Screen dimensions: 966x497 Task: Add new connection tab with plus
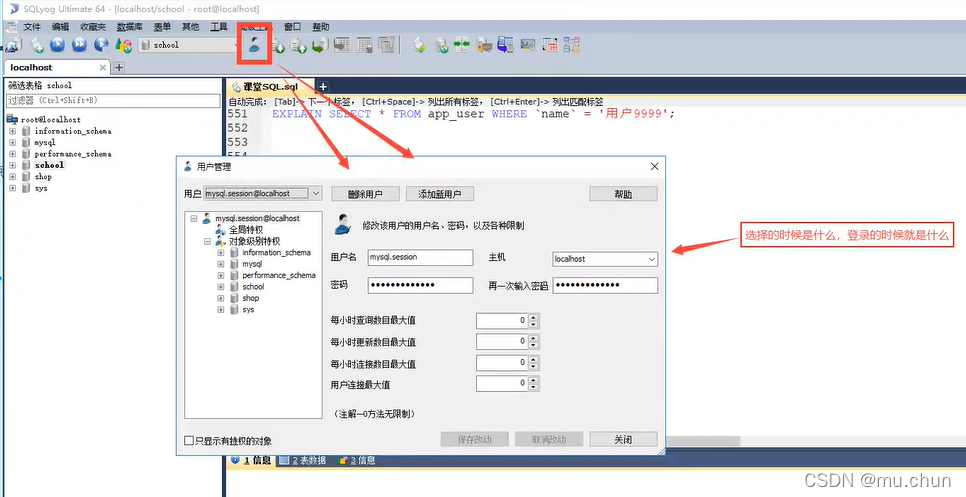click(x=120, y=68)
